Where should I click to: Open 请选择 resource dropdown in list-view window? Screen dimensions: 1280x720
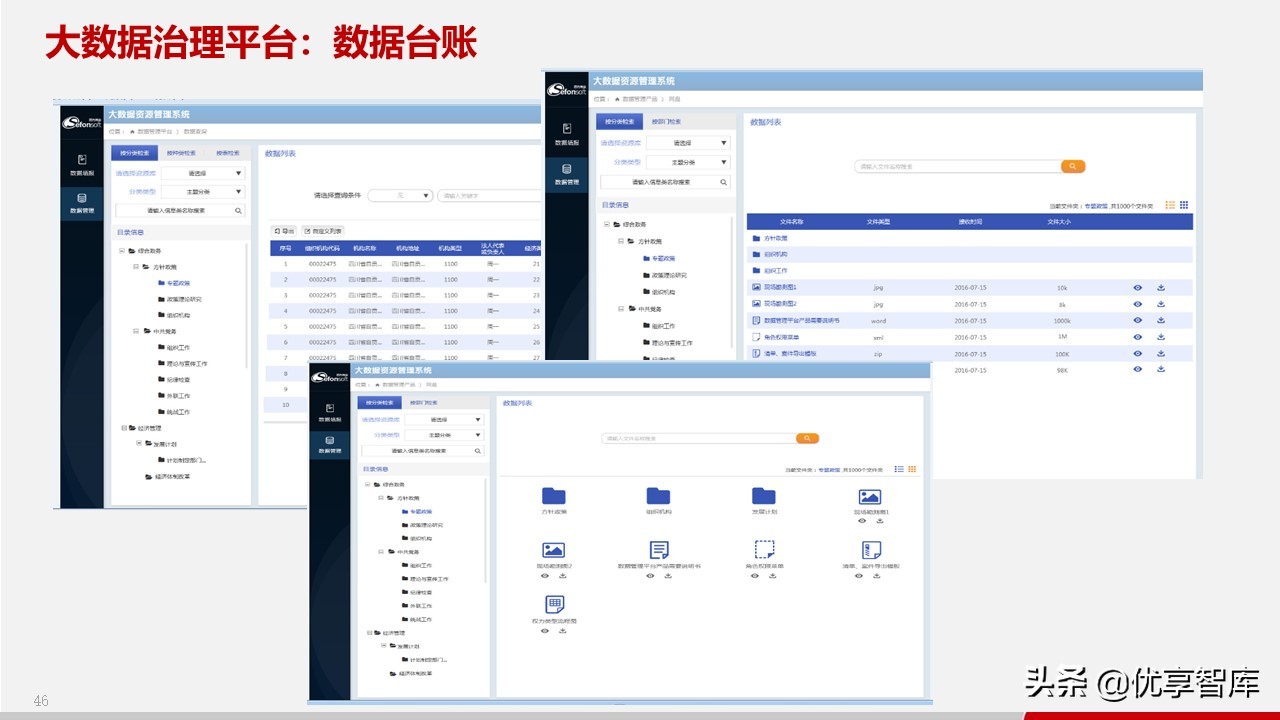pyautogui.click(x=688, y=143)
